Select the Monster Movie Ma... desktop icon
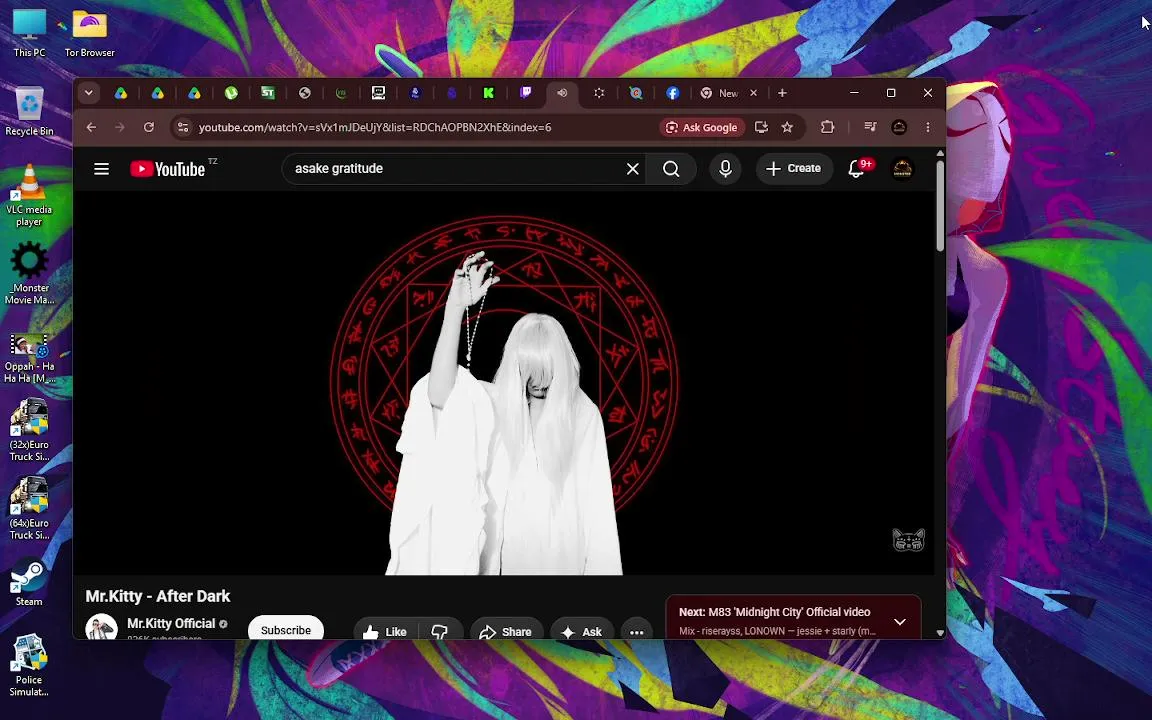The image size is (1152, 720). [x=29, y=273]
